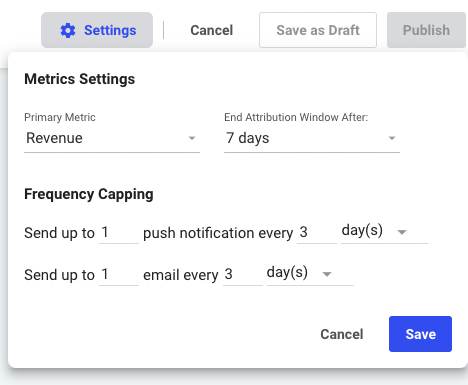Click push notification unit dropdown arrow
Viewport: 468px width, 385px height.
point(402,232)
